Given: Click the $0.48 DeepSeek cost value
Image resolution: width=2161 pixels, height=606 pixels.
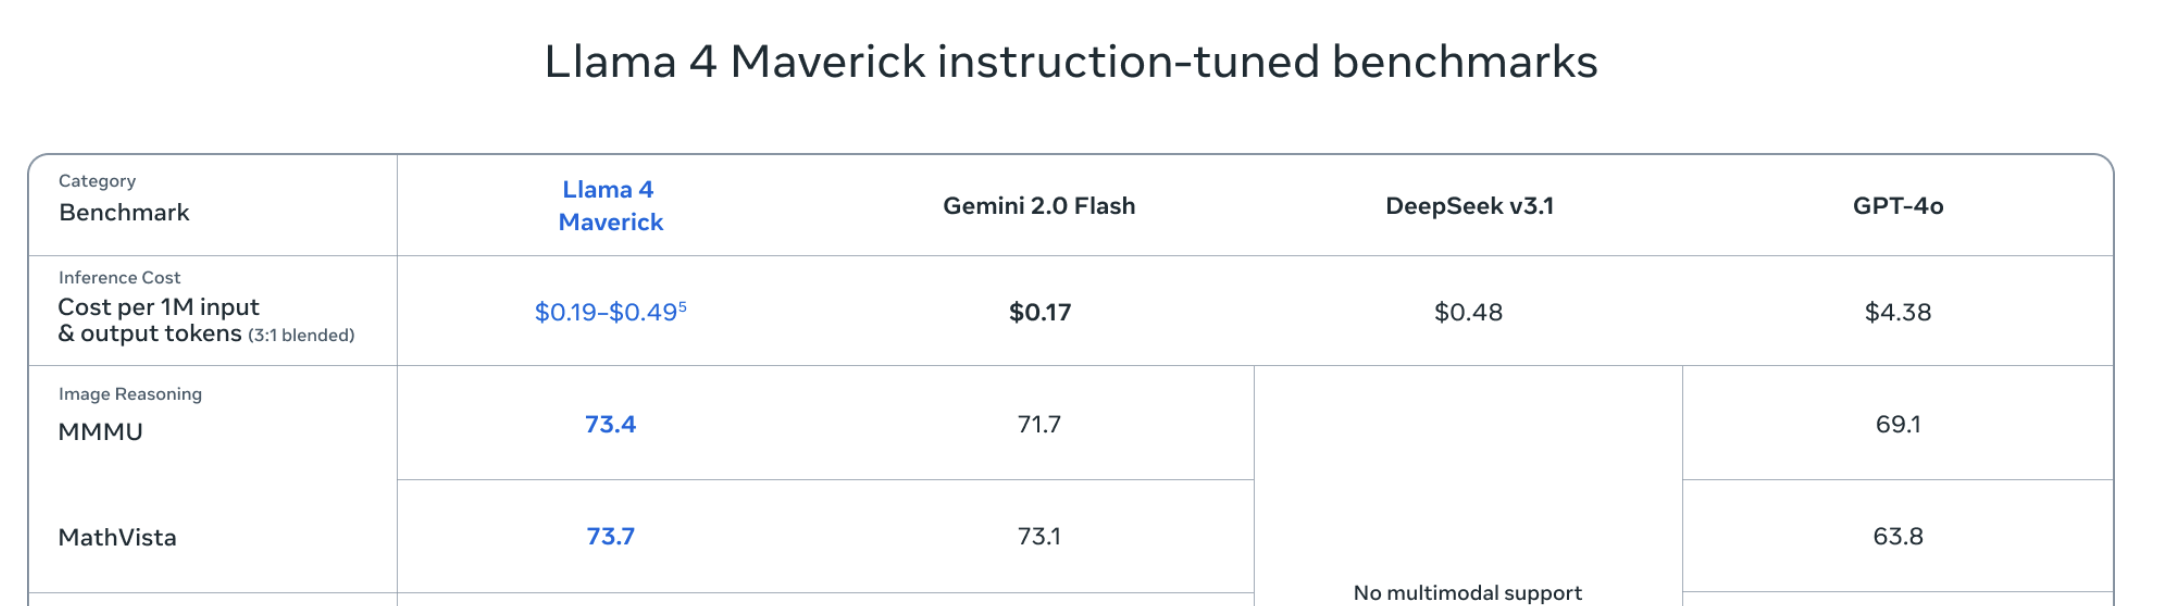Looking at the screenshot, I should click(1468, 313).
